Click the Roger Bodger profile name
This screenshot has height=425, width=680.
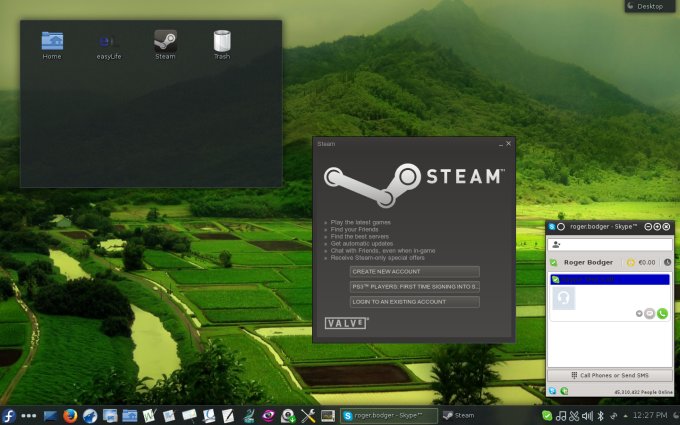pos(588,262)
